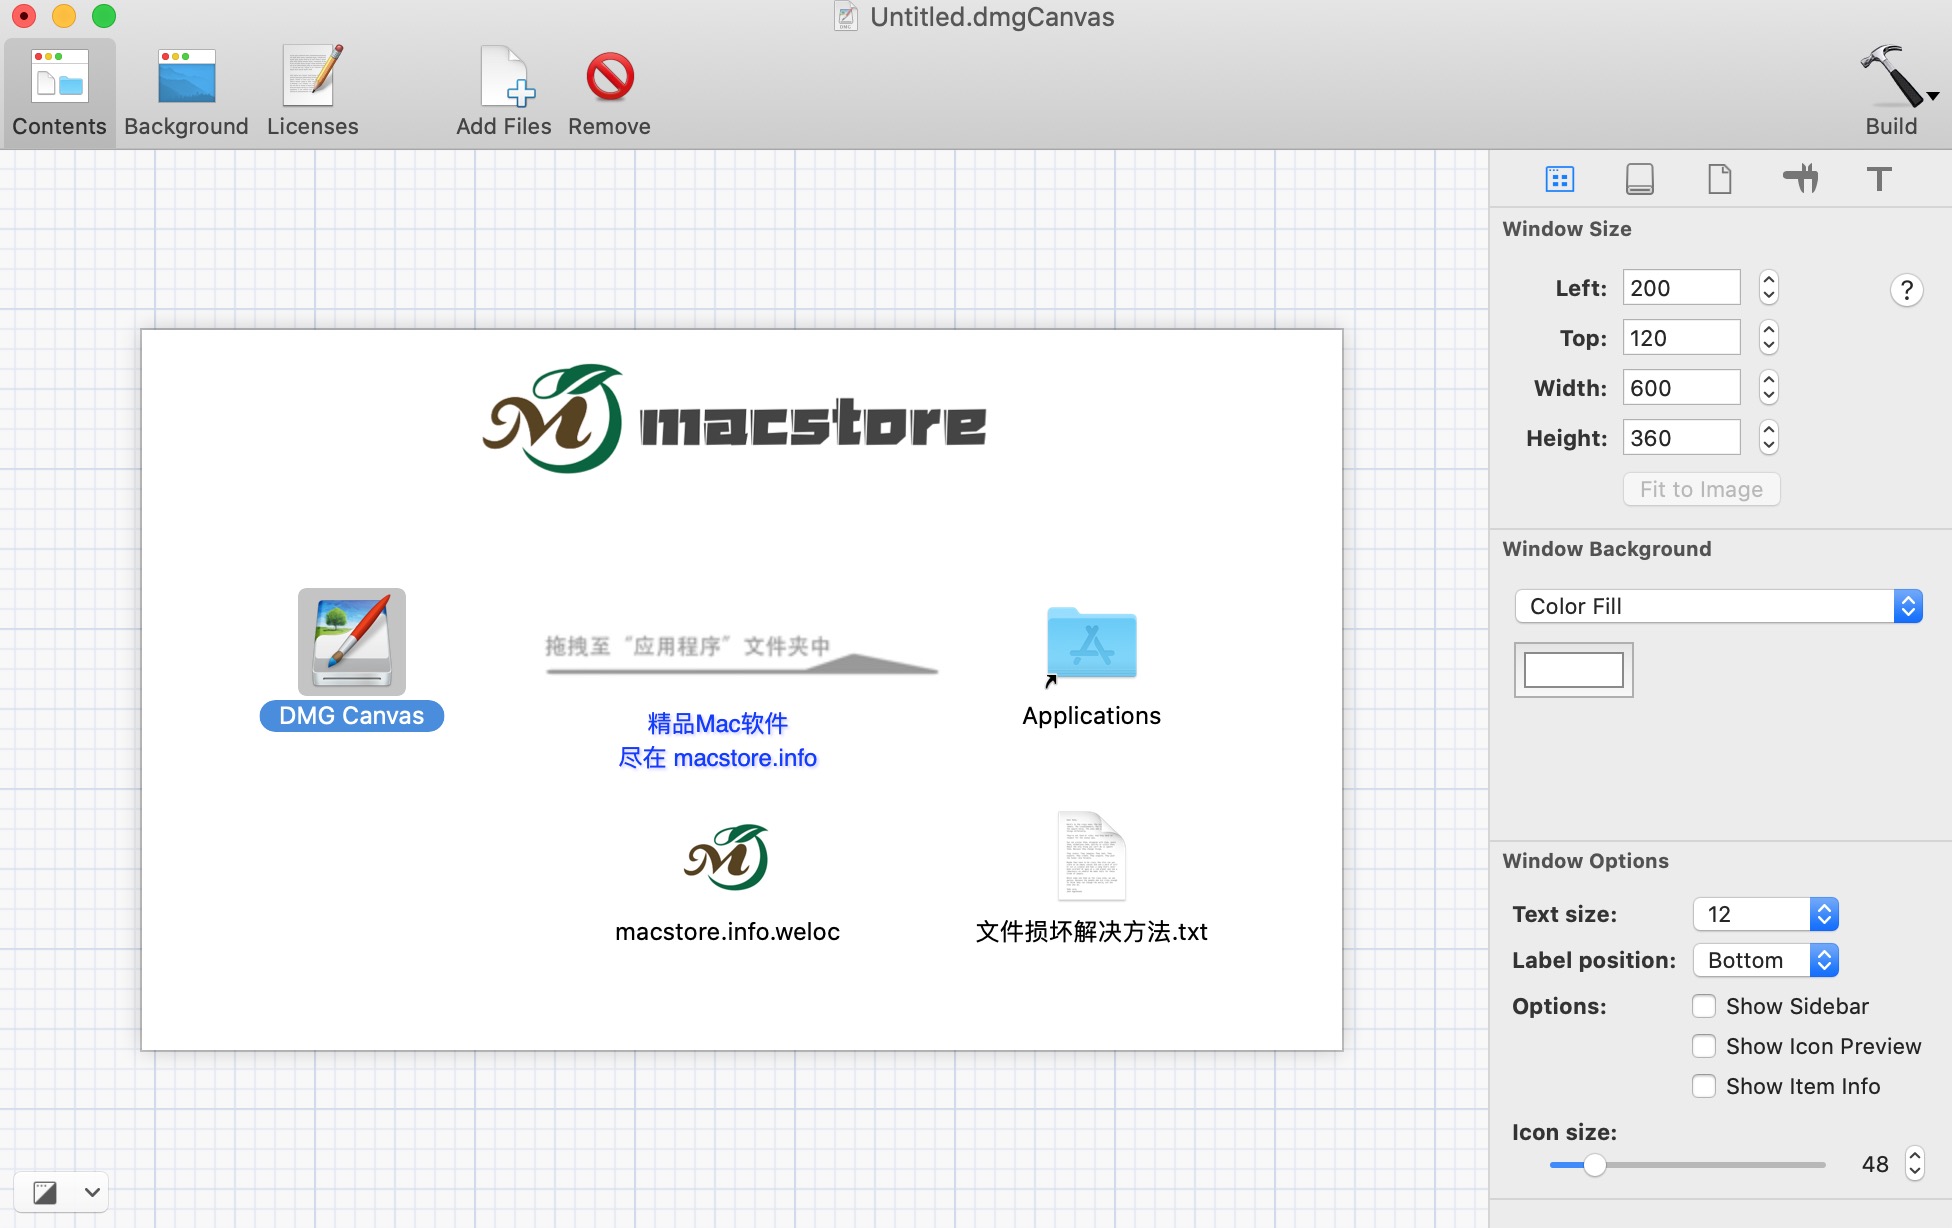1952x1228 pixels.
Task: Open the Text size dropdown
Action: pyautogui.click(x=1765, y=914)
